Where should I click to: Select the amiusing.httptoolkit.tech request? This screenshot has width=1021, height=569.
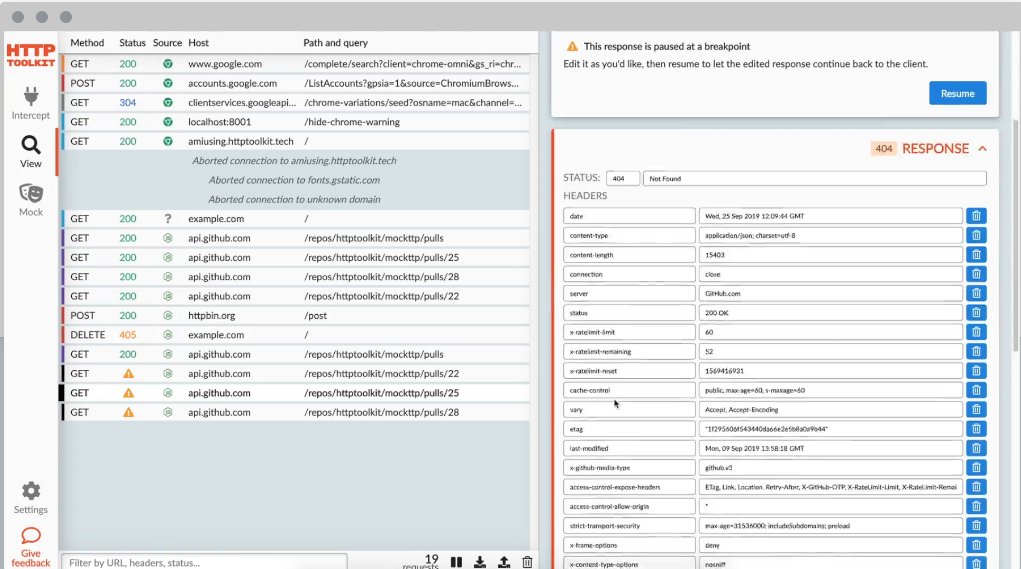(296, 141)
